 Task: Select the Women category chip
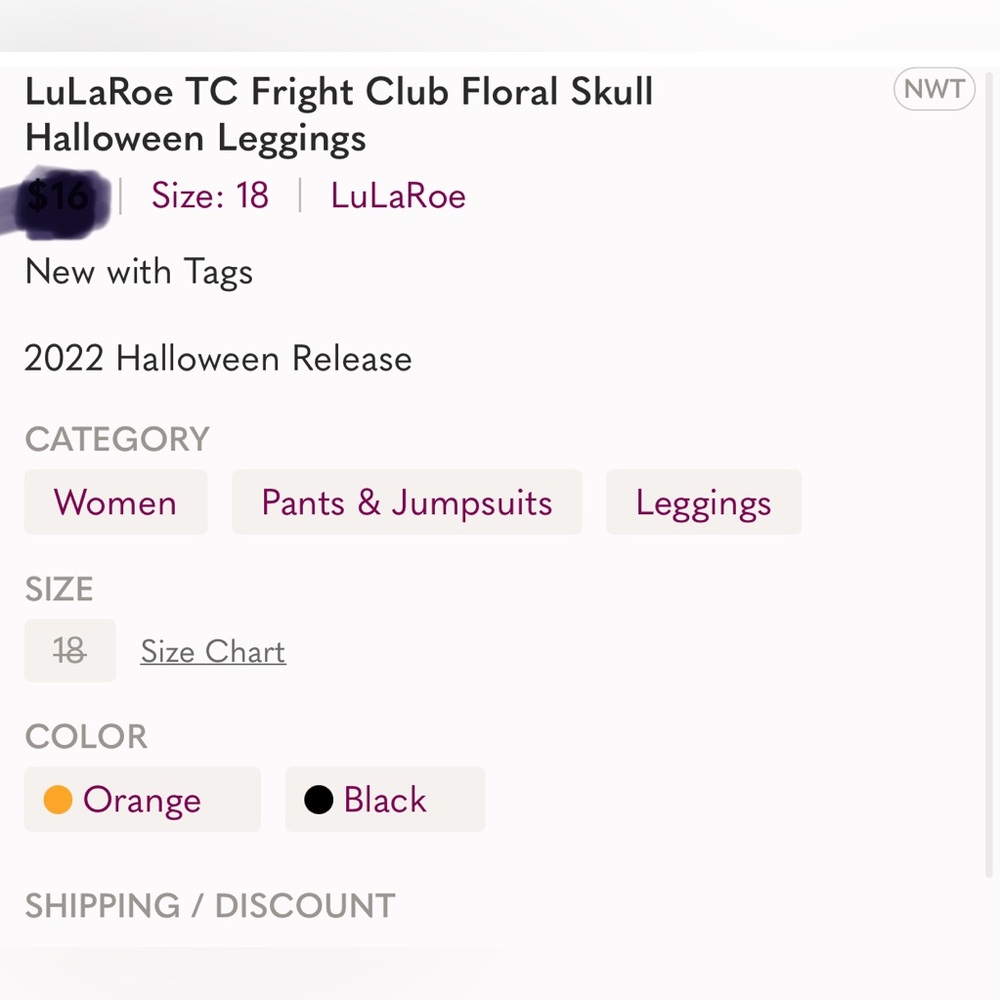(115, 503)
